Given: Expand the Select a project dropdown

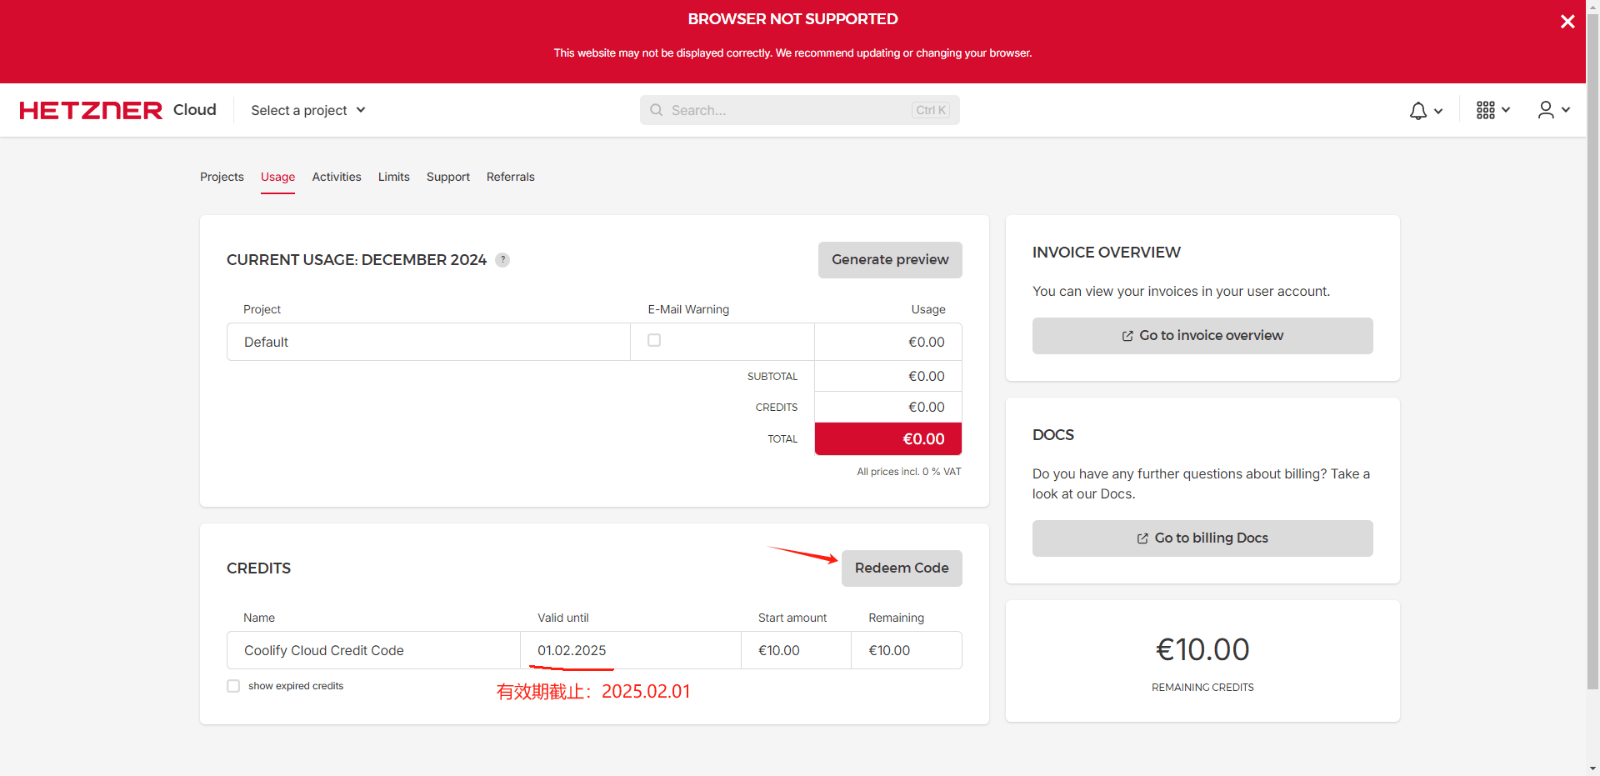Looking at the screenshot, I should 308,110.
